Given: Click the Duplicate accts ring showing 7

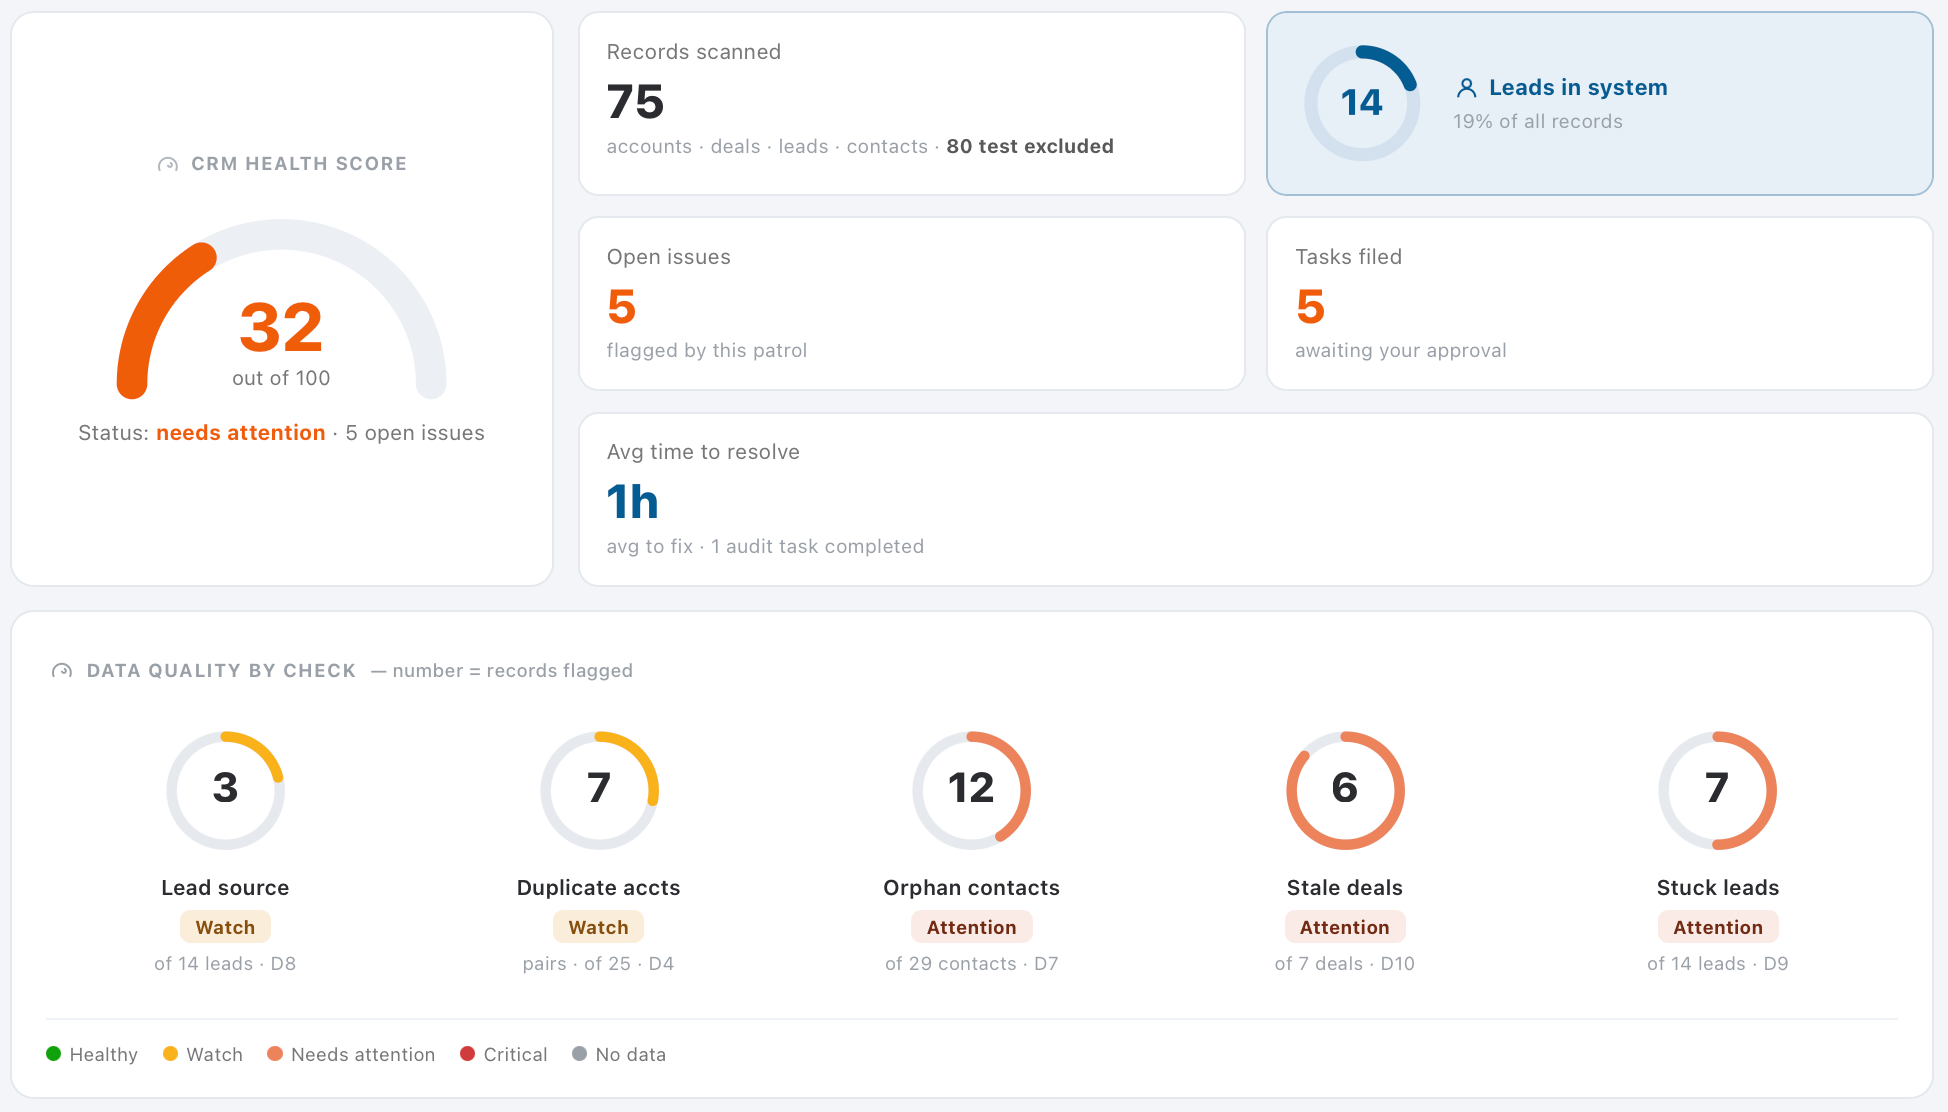Looking at the screenshot, I should pos(599,790).
